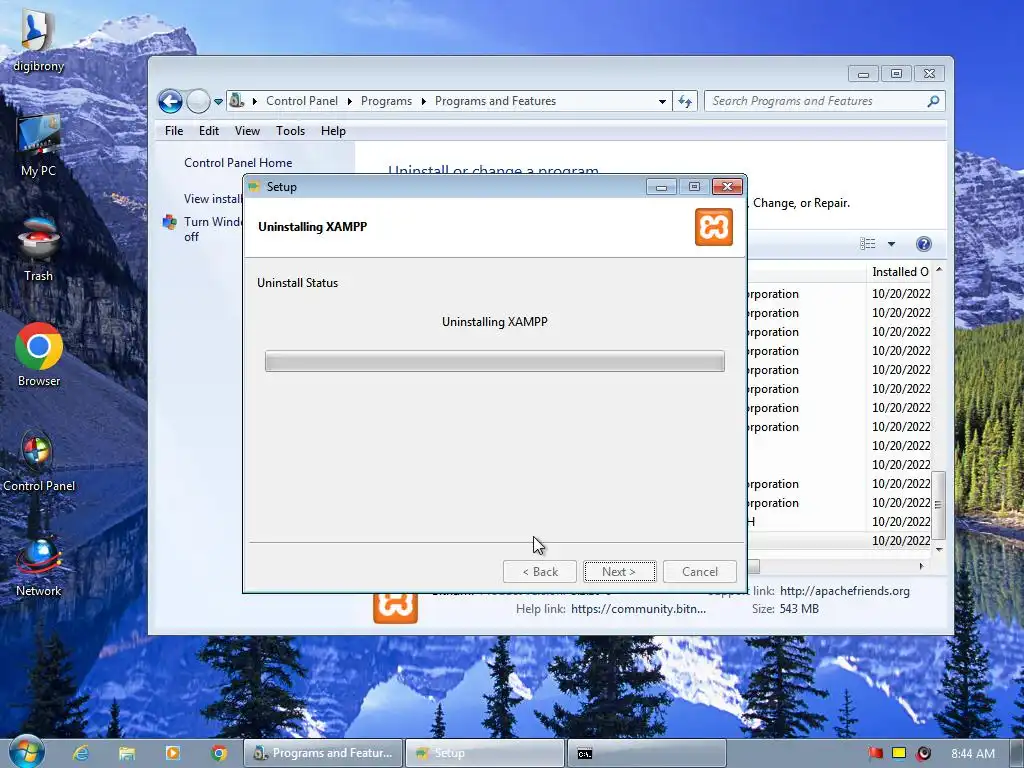
Task: Open help with the question mark icon
Action: (923, 244)
